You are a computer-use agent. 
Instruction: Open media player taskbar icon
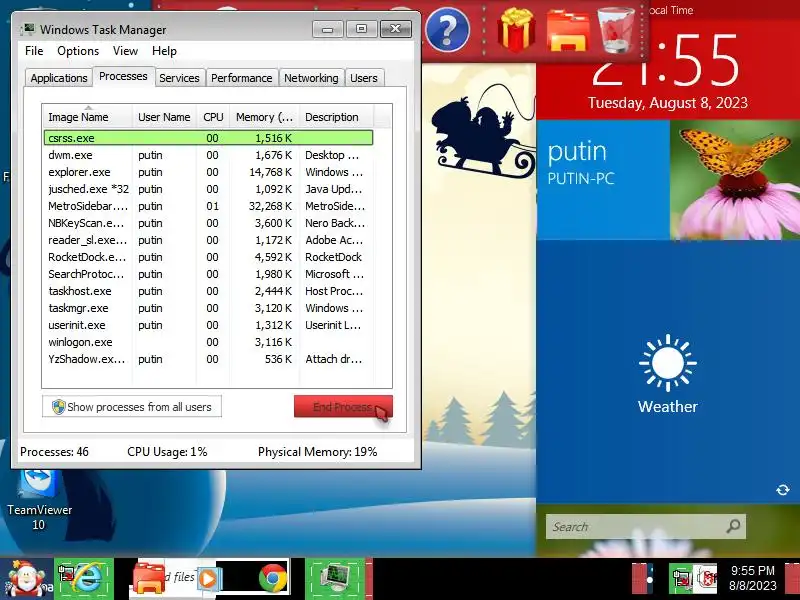coord(208,579)
